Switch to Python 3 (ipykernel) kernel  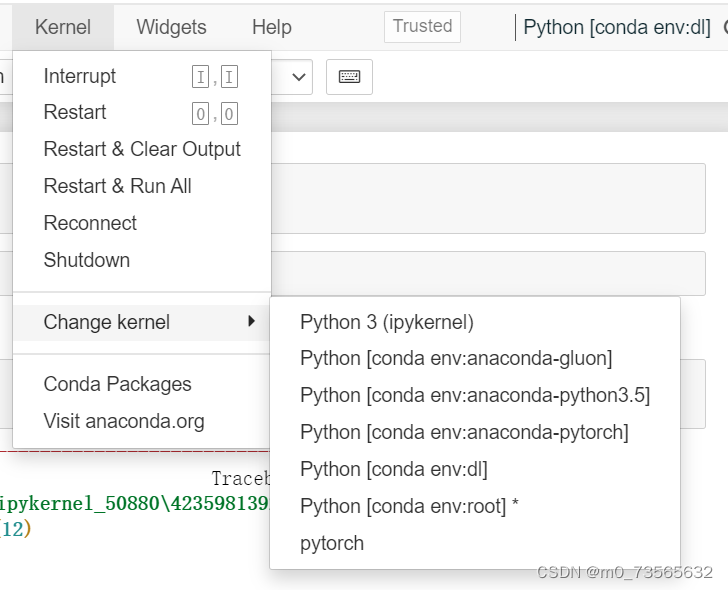[x=387, y=322]
